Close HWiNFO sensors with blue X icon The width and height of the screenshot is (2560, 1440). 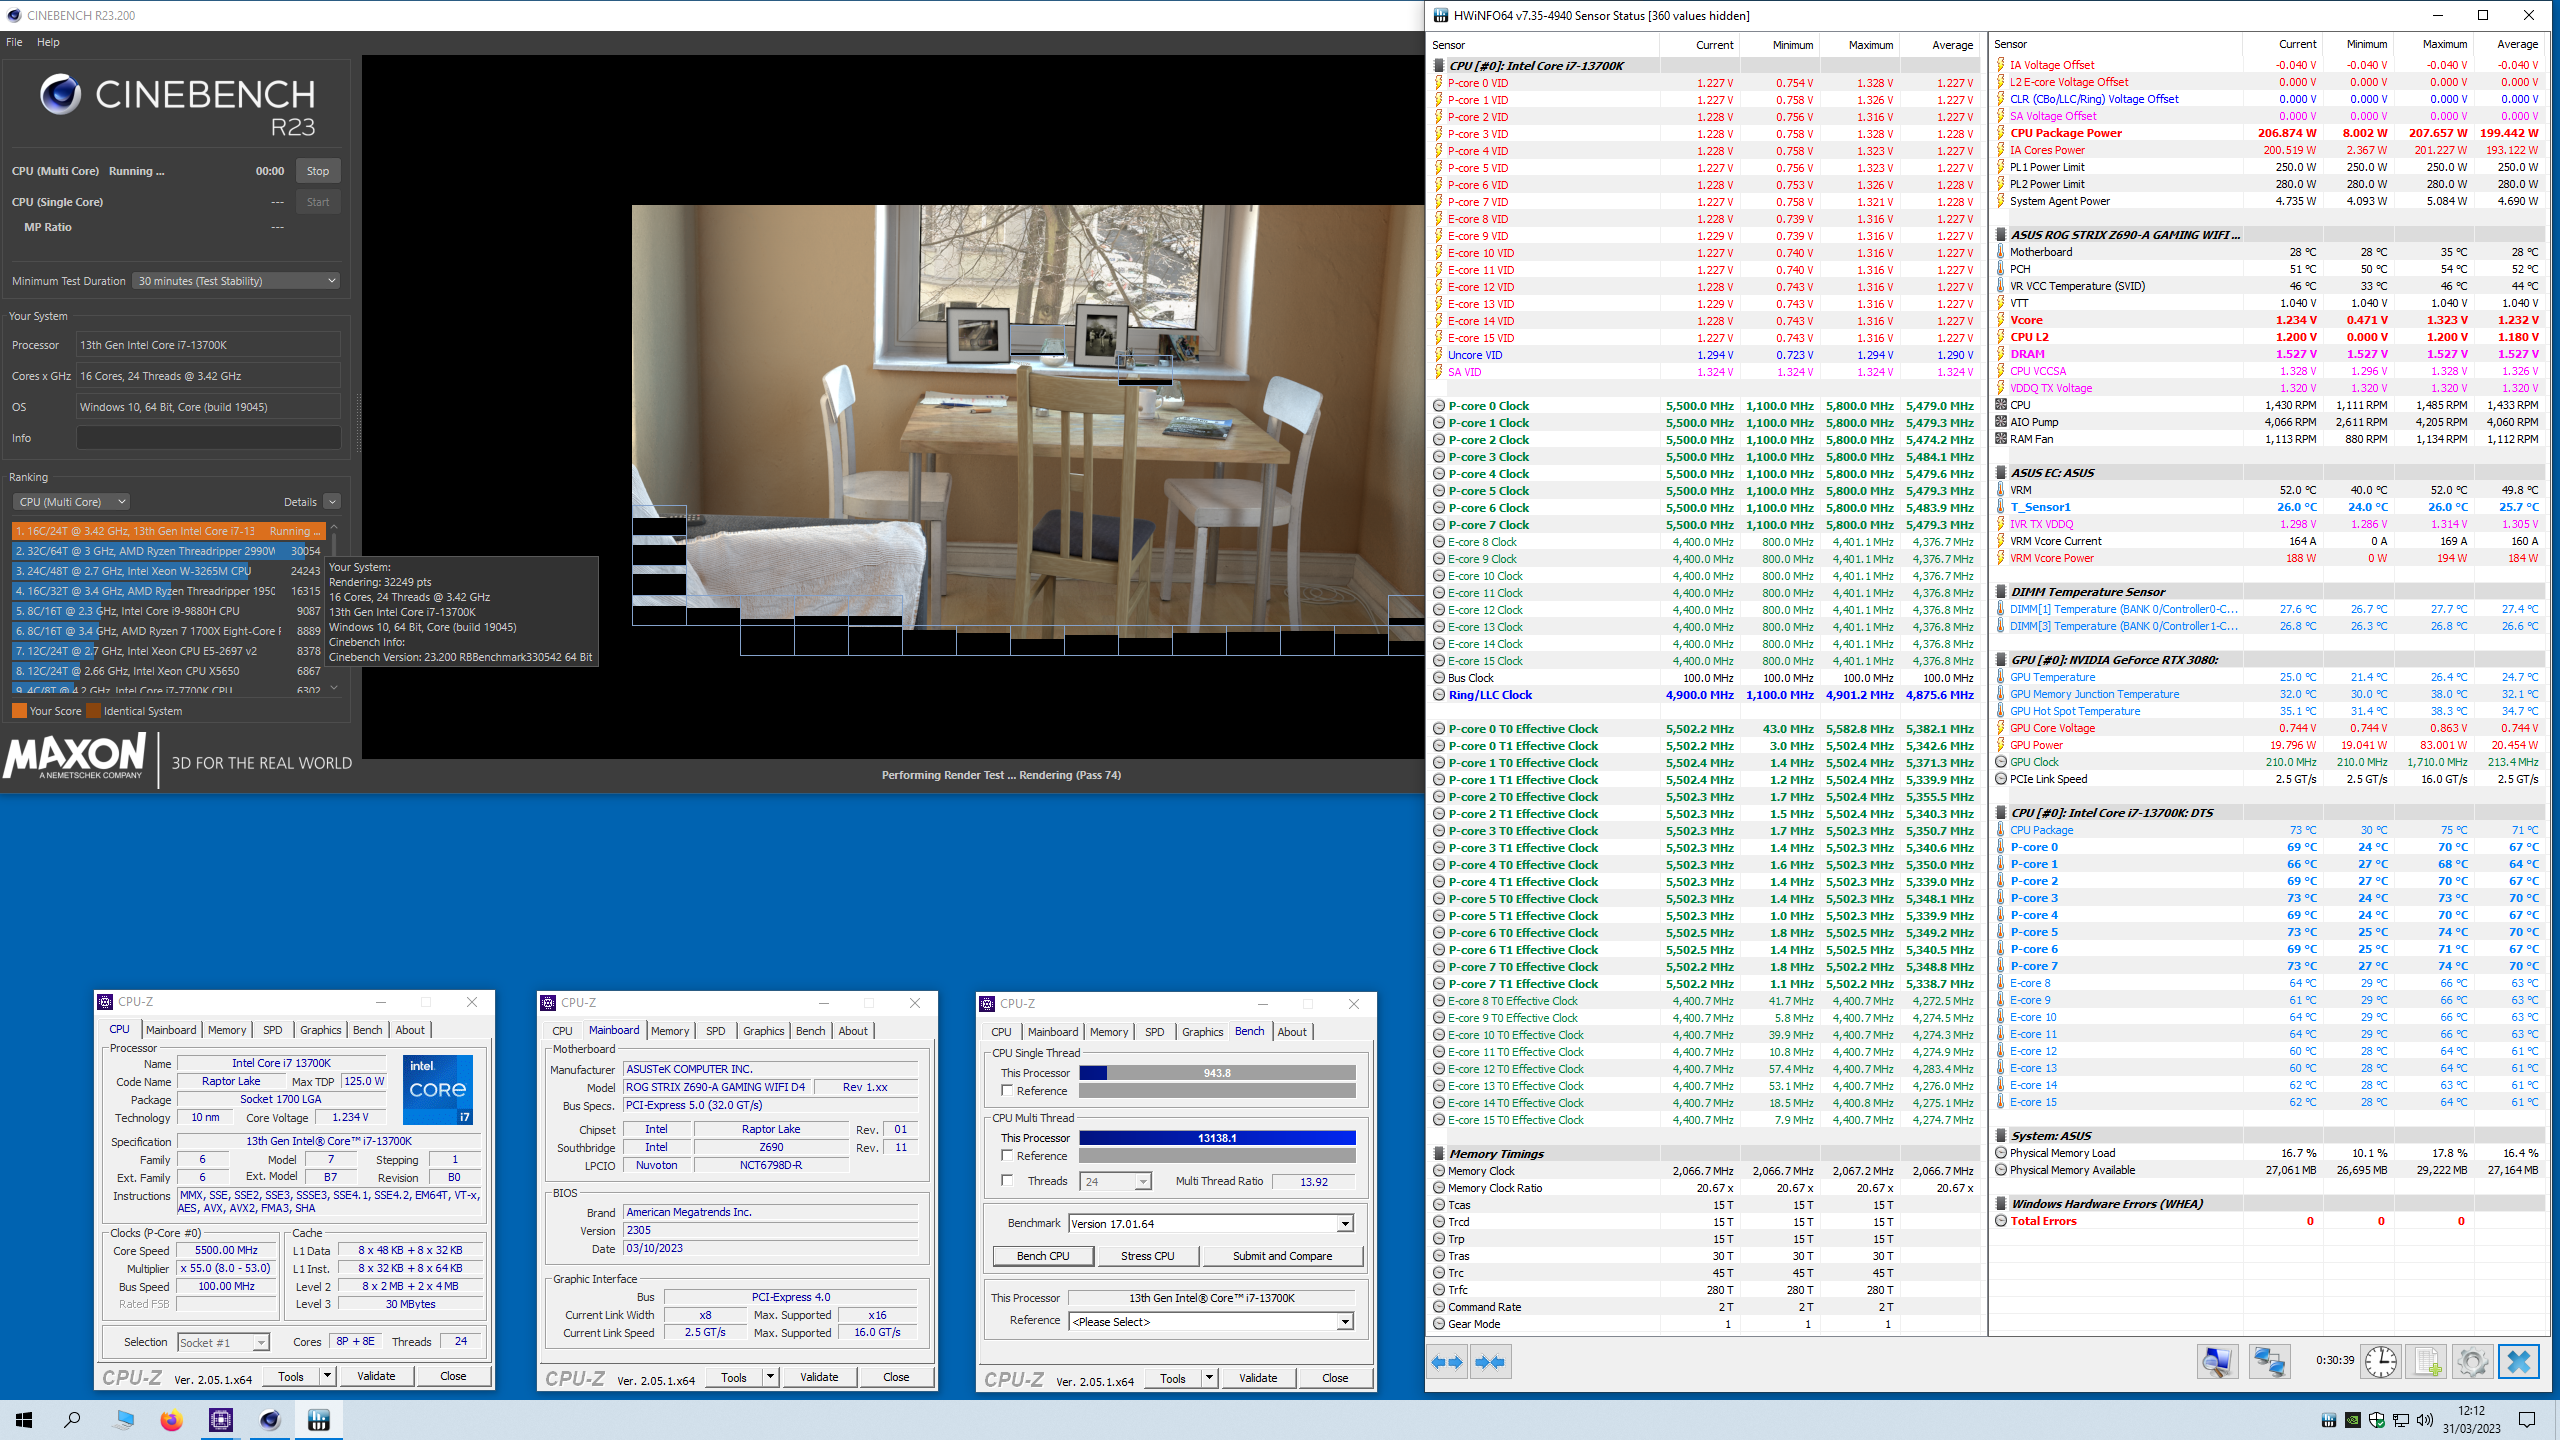(x=2519, y=1362)
